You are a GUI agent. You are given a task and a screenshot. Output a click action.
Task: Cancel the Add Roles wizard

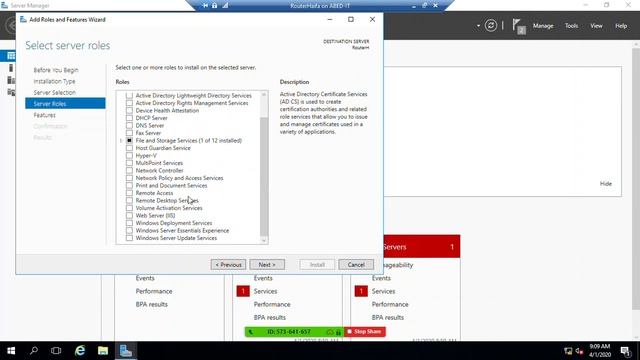pos(356,264)
